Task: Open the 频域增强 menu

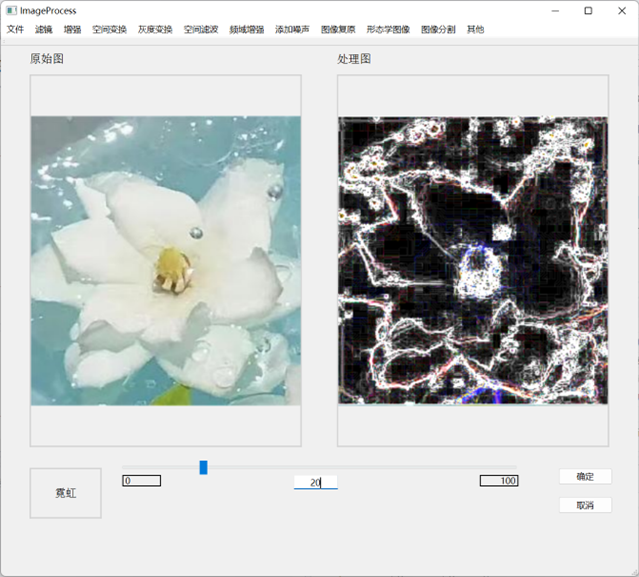Action: [x=246, y=30]
